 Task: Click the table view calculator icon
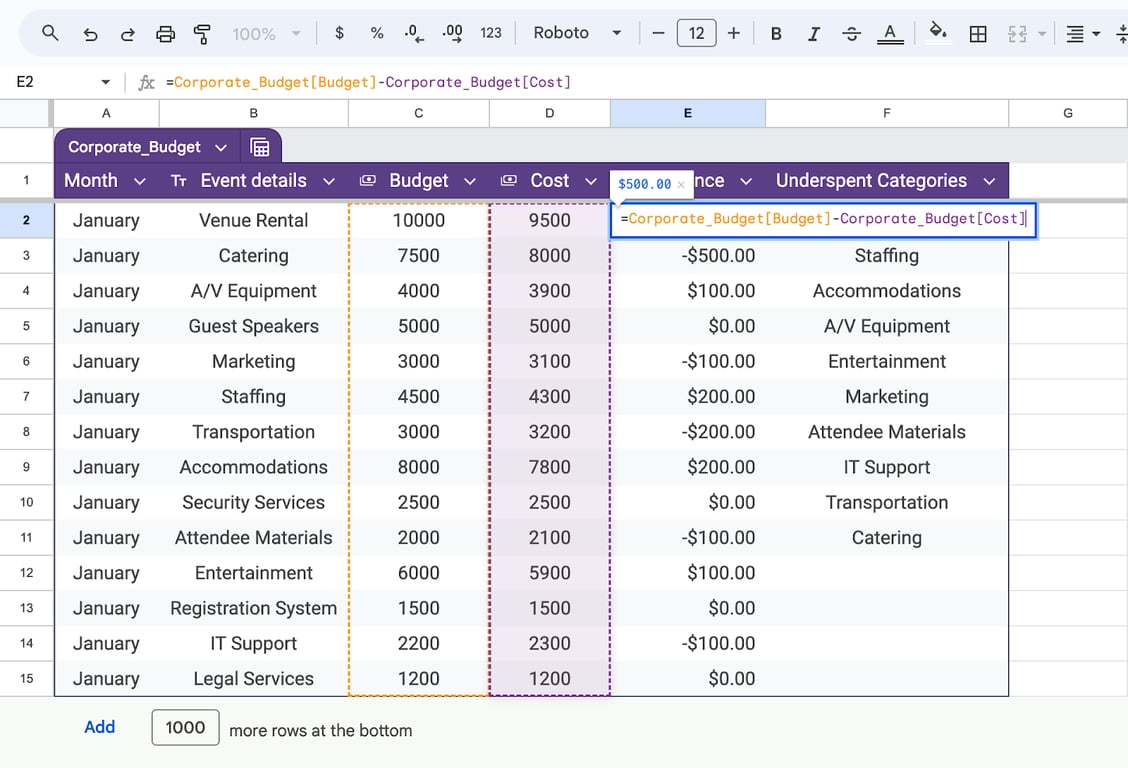tap(260, 147)
